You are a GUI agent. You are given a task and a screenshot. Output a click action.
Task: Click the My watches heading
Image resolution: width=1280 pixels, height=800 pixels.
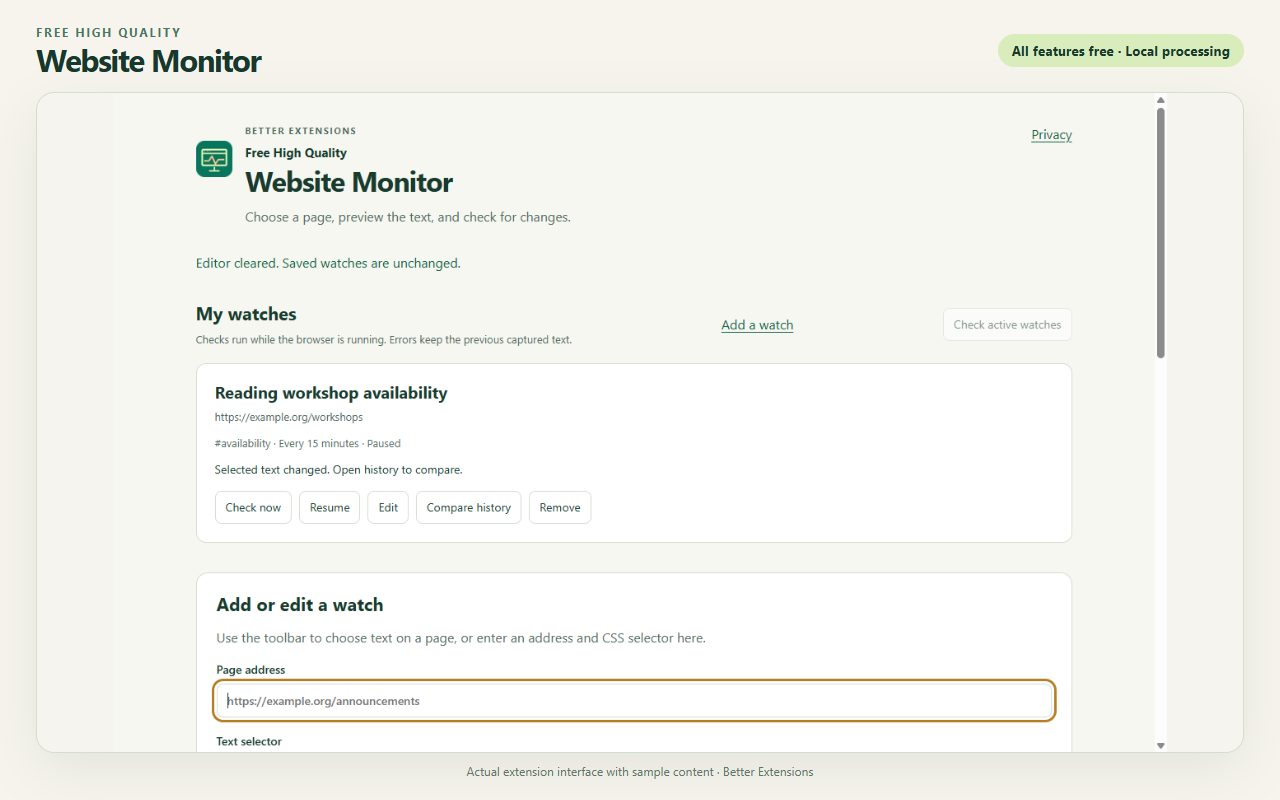(x=246, y=314)
